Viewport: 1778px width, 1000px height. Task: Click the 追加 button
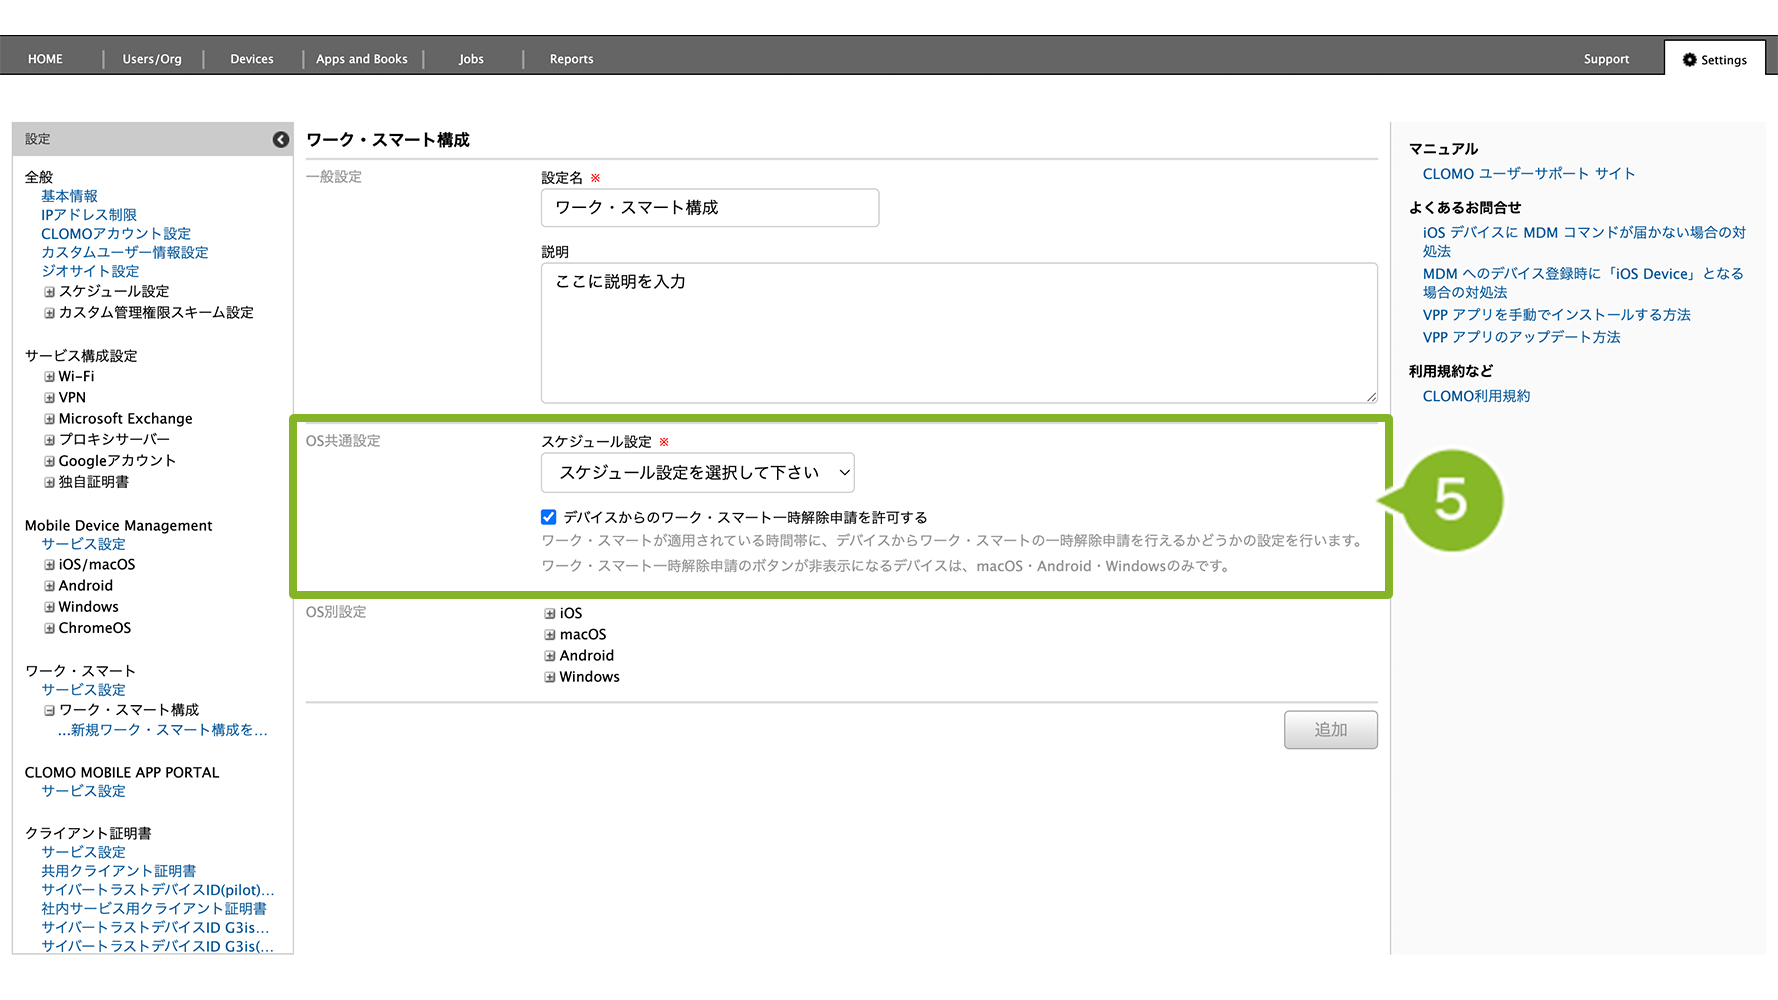point(1330,730)
